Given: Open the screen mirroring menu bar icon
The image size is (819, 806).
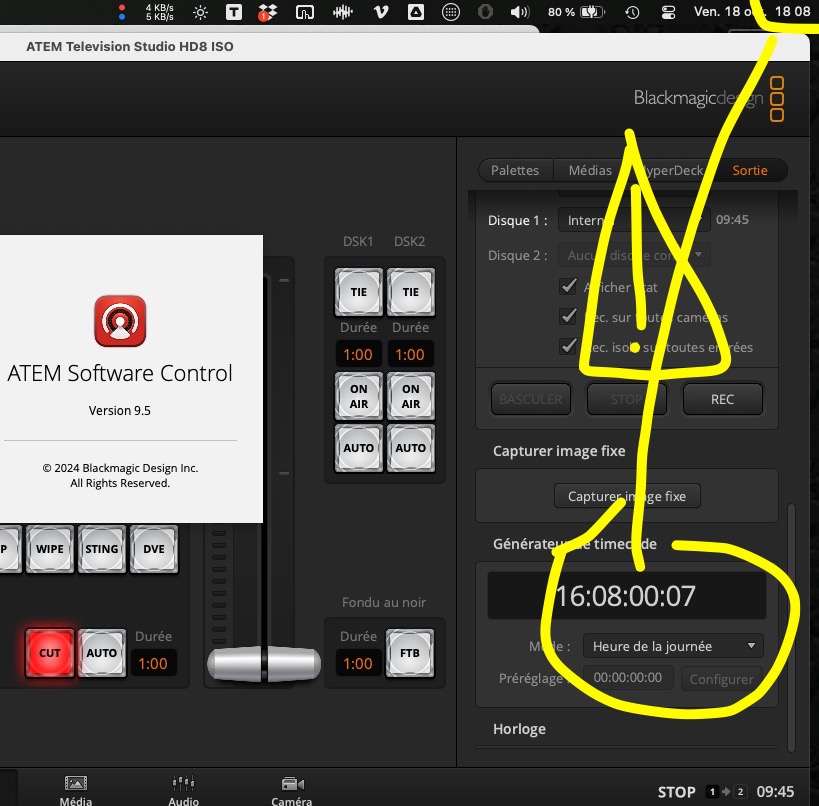Looking at the screenshot, I should [x=305, y=12].
